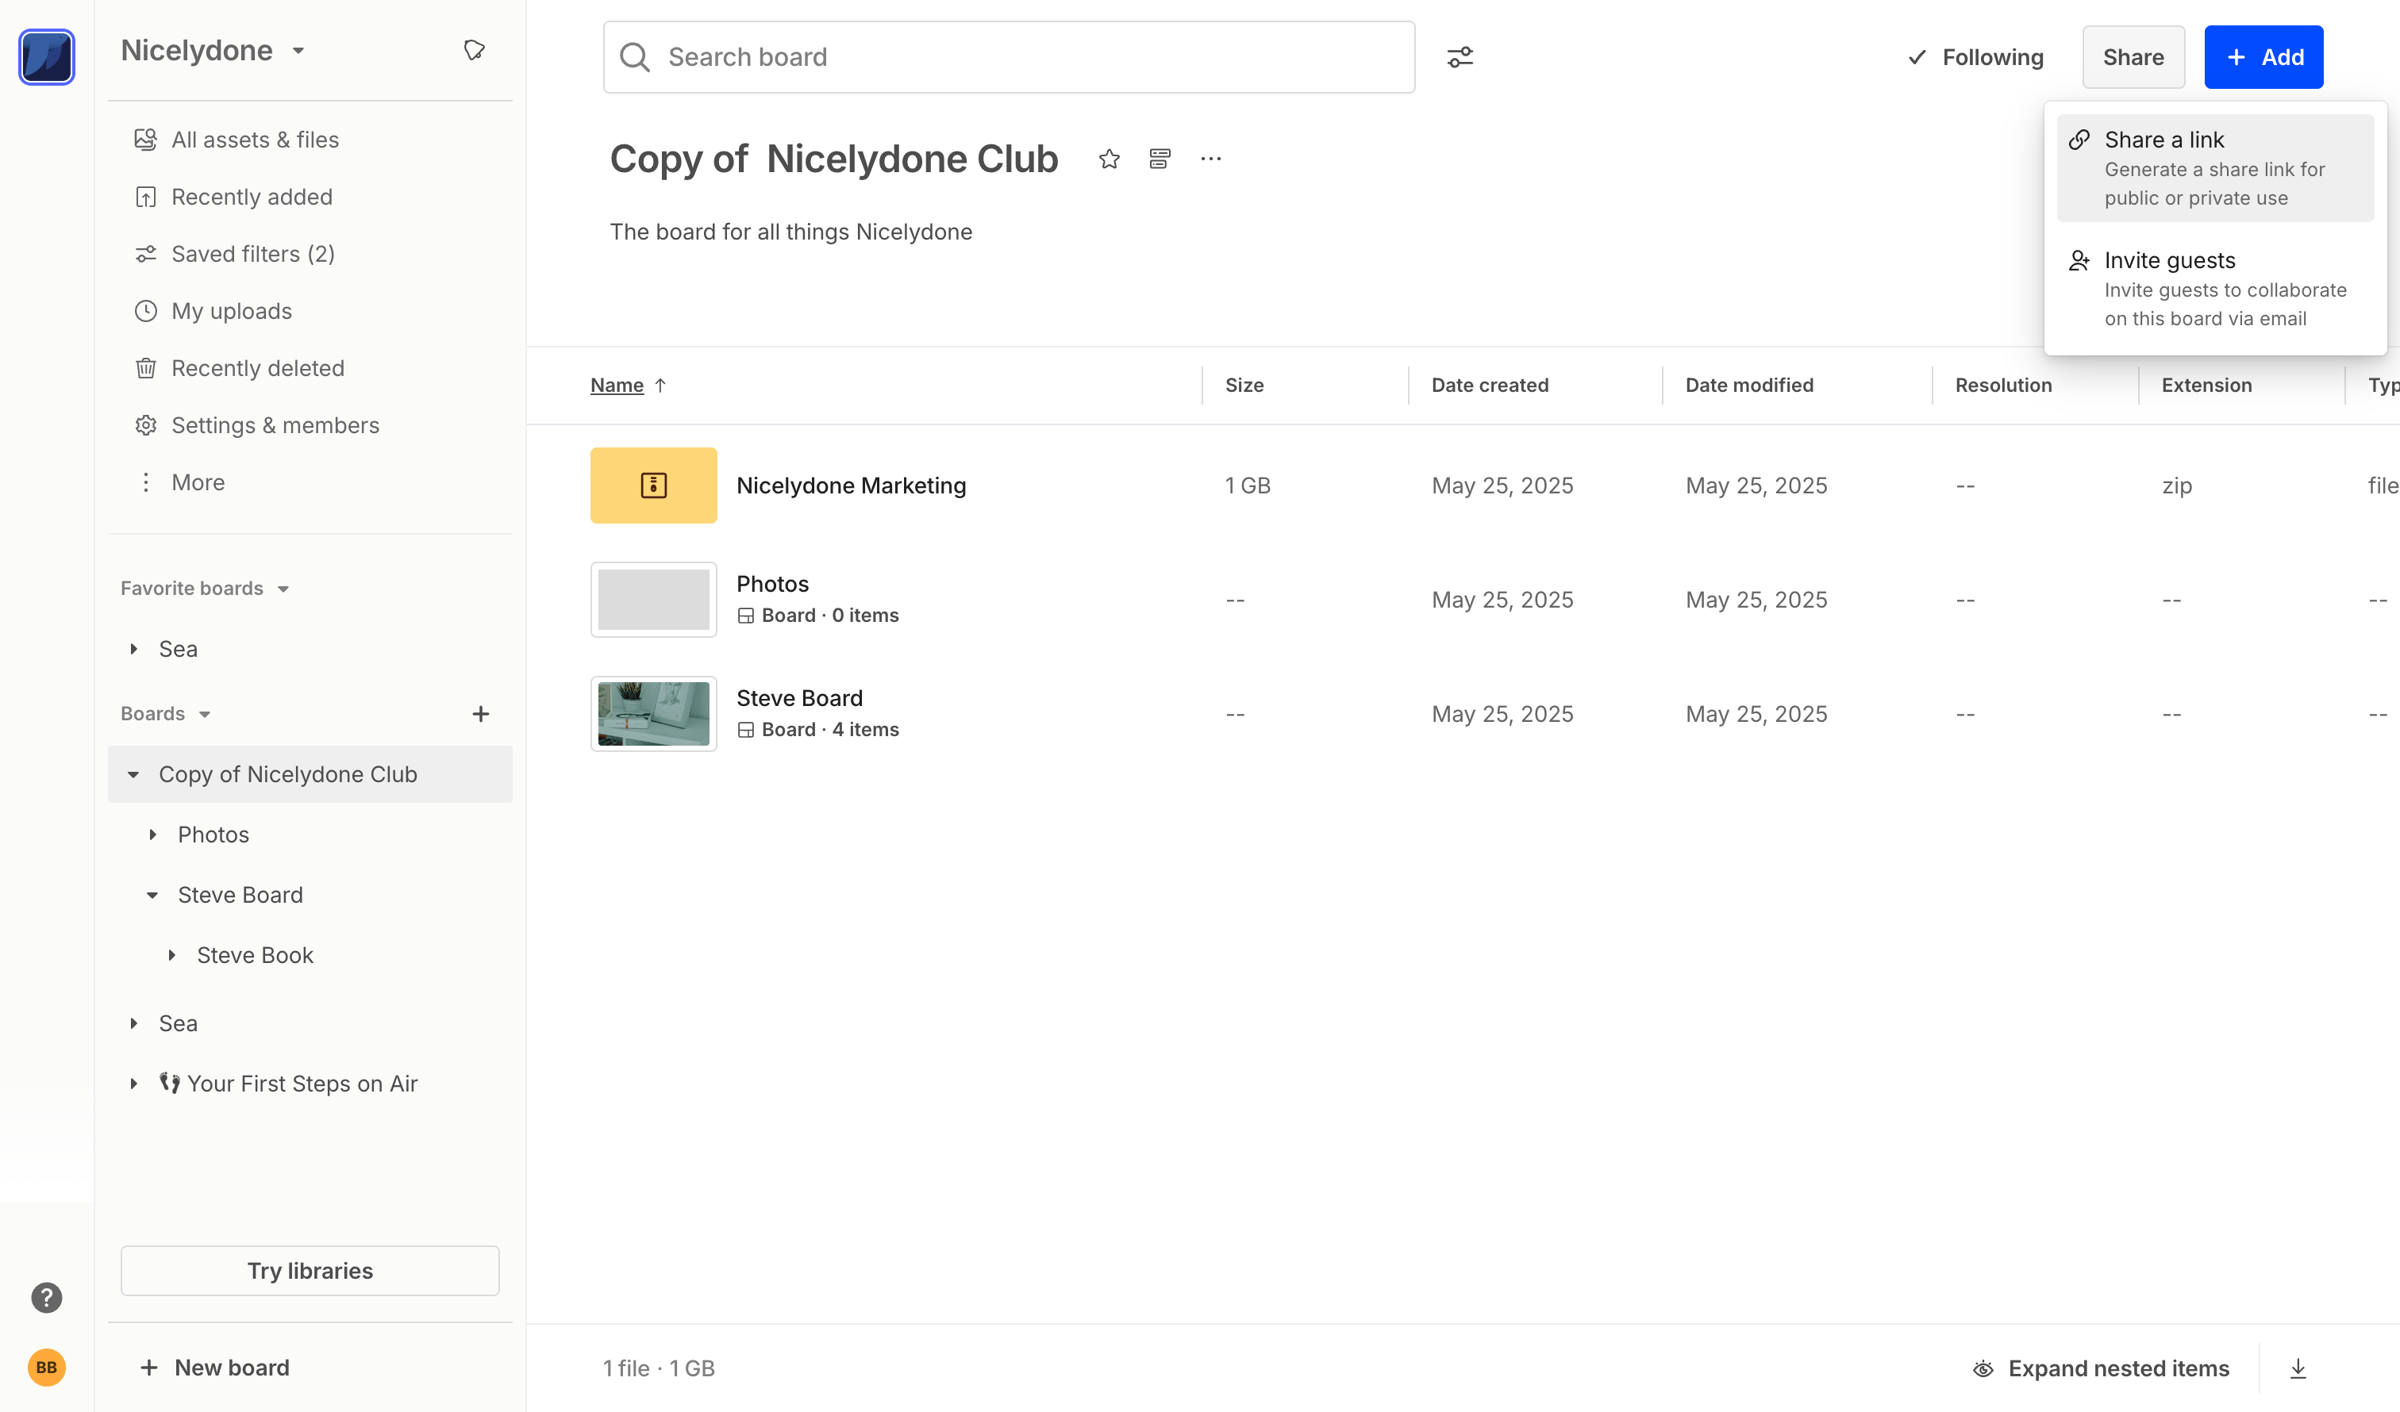Screen dimensions: 2400x1412
Task: Add a new board using the Boards plus icon
Action: [x=481, y=713]
